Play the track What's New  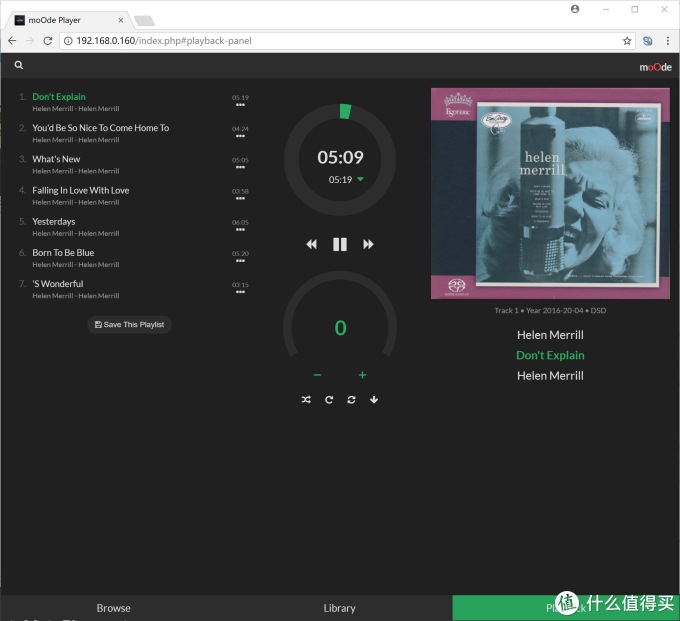coord(56,159)
